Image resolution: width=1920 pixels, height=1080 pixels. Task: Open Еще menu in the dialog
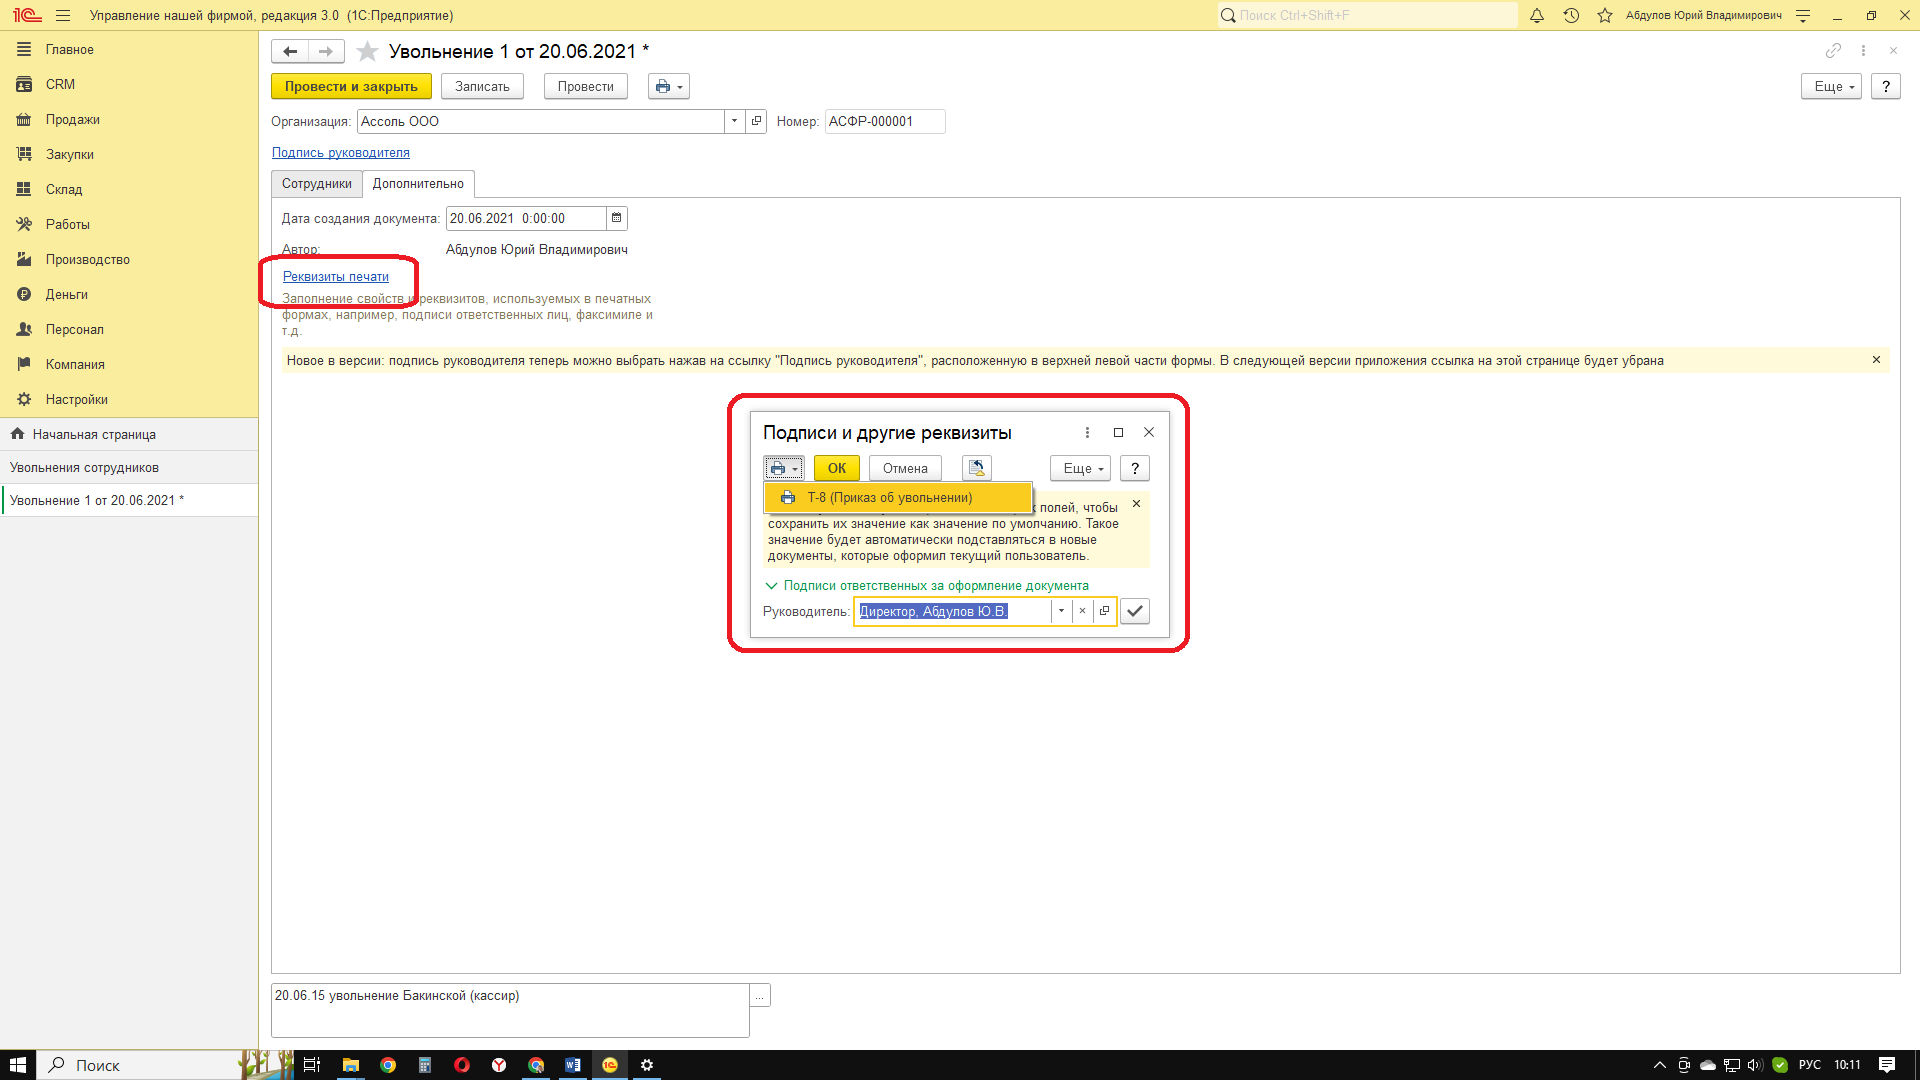[x=1081, y=468]
